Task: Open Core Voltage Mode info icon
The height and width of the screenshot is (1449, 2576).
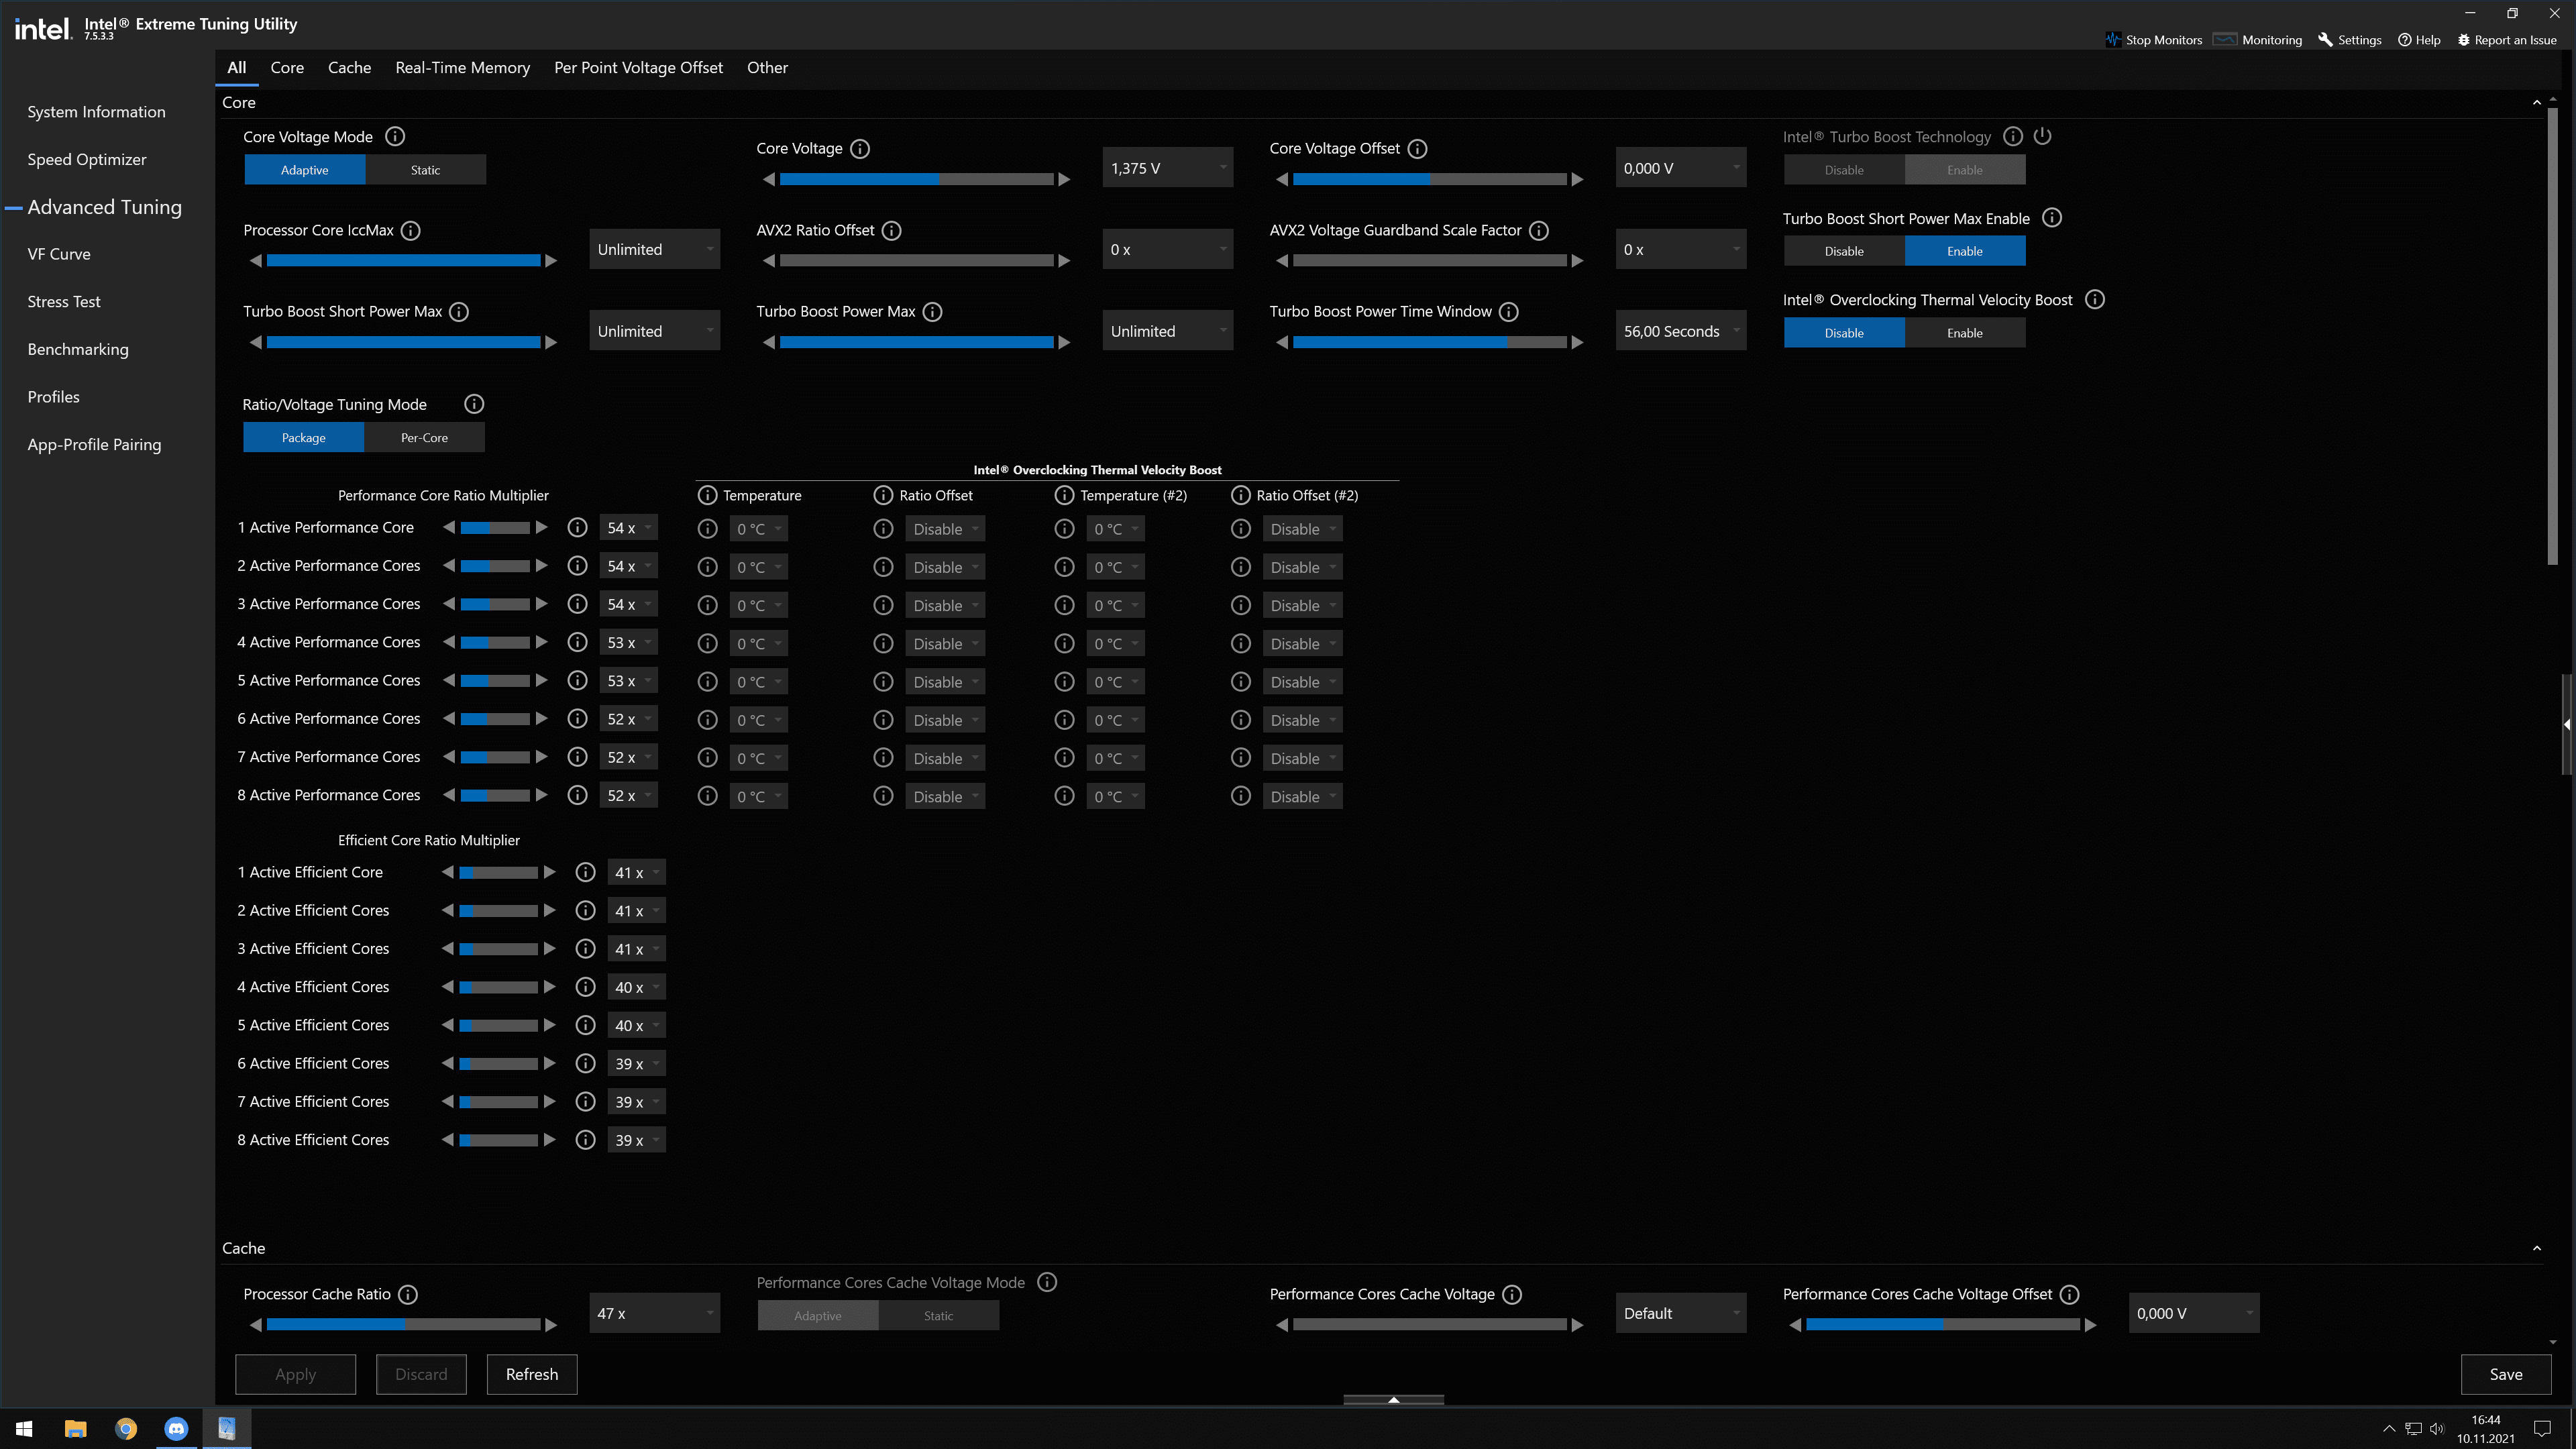Action: pos(395,136)
